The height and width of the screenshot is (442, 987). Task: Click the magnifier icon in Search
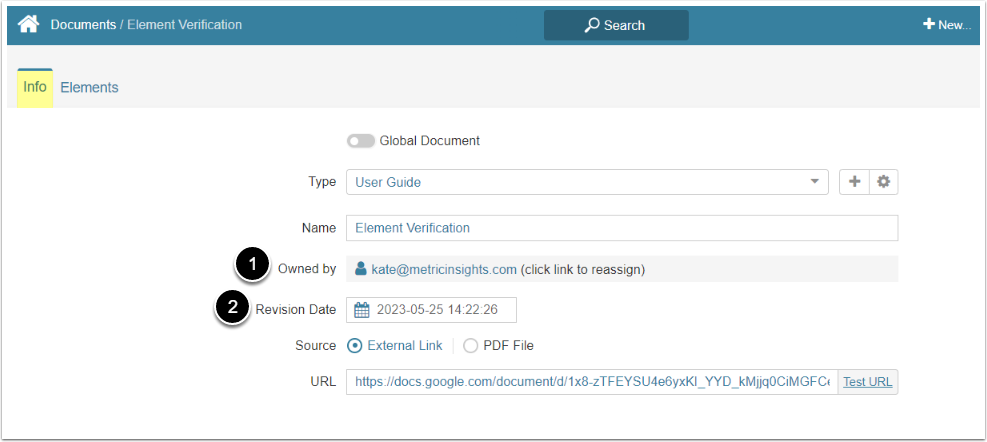click(592, 25)
